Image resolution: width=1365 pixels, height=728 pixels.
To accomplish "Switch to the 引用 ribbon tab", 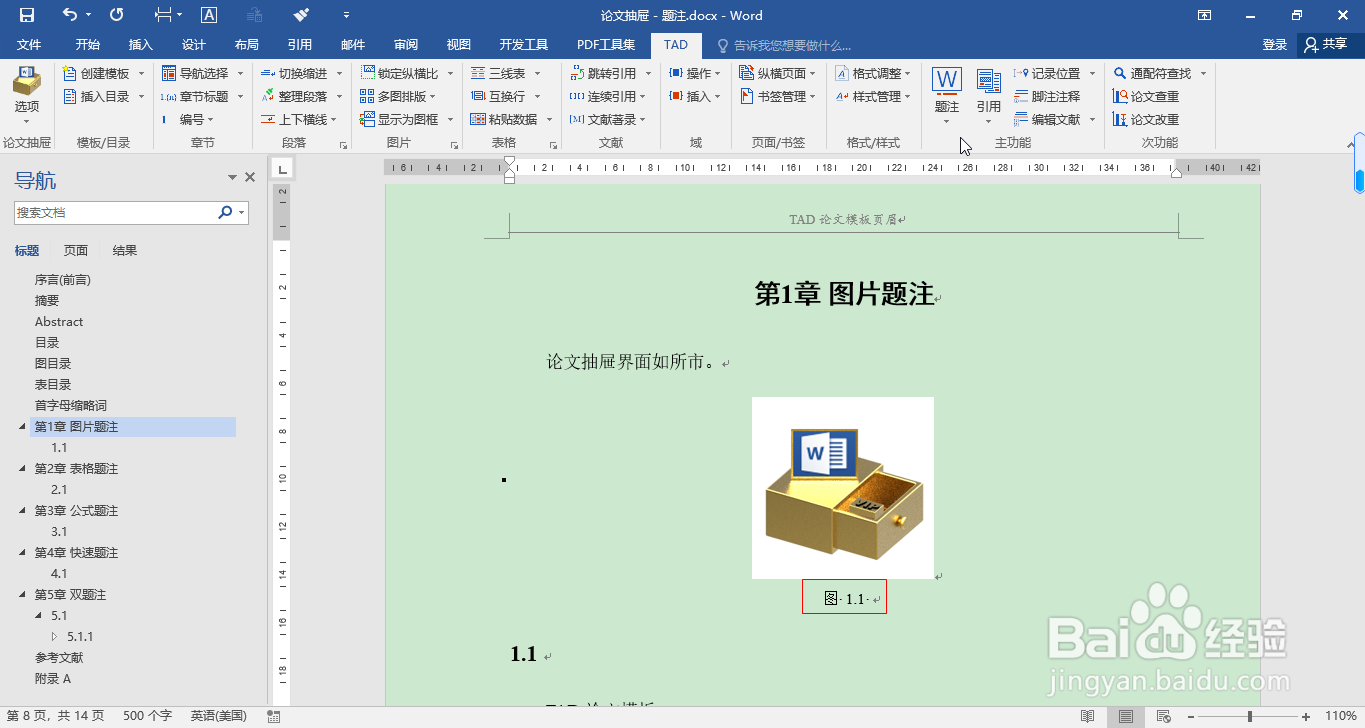I will (299, 45).
